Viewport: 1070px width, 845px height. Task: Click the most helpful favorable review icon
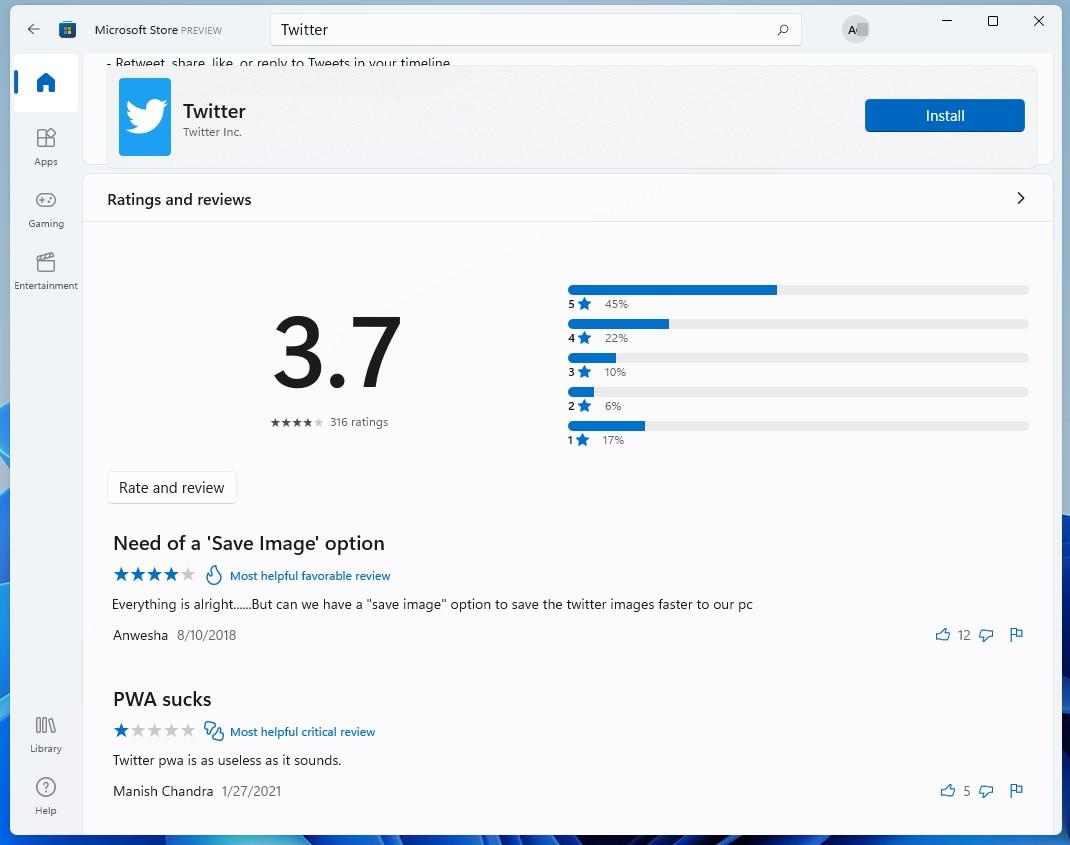[x=214, y=575]
